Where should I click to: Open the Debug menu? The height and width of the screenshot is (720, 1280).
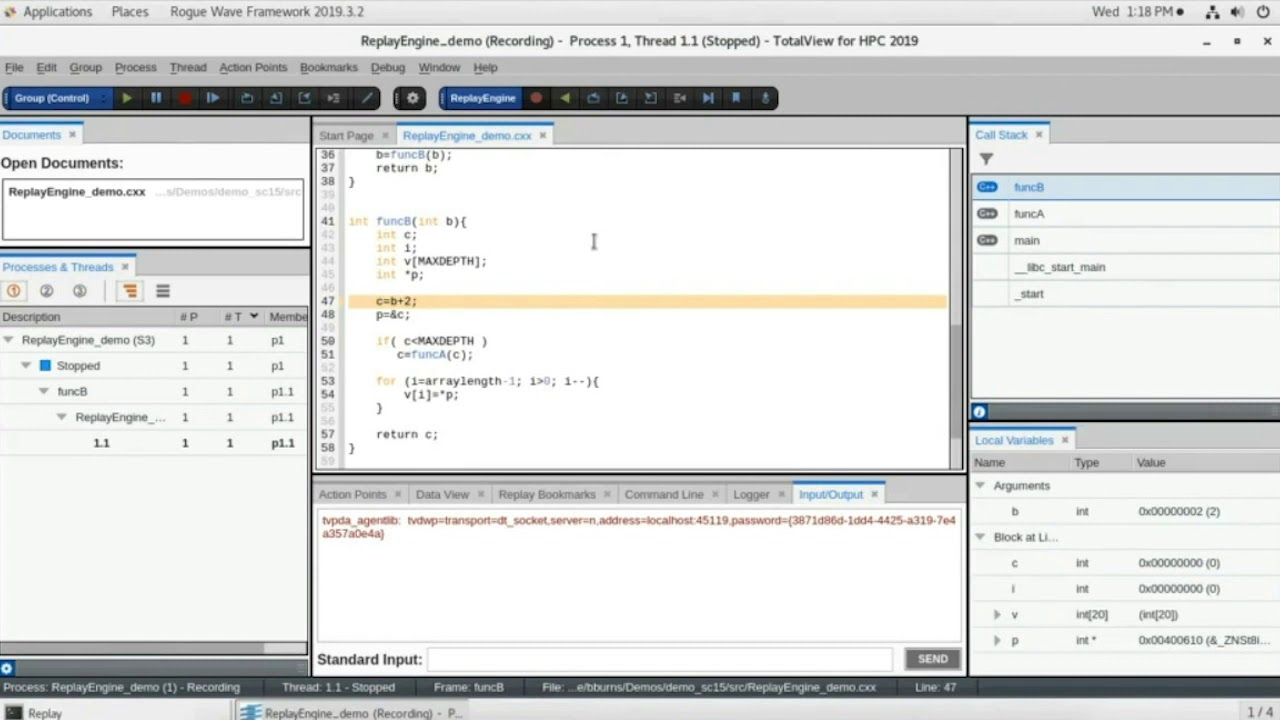[x=388, y=67]
